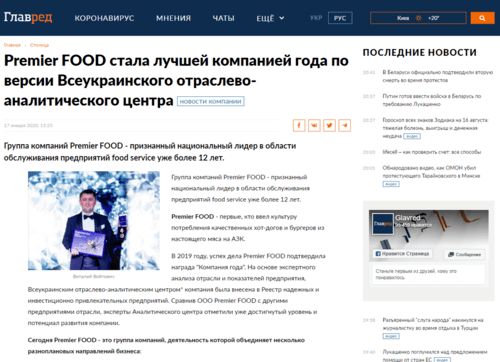This screenshot has height=362, width=500.
Task: Share article on Twitter
Action: [329, 125]
